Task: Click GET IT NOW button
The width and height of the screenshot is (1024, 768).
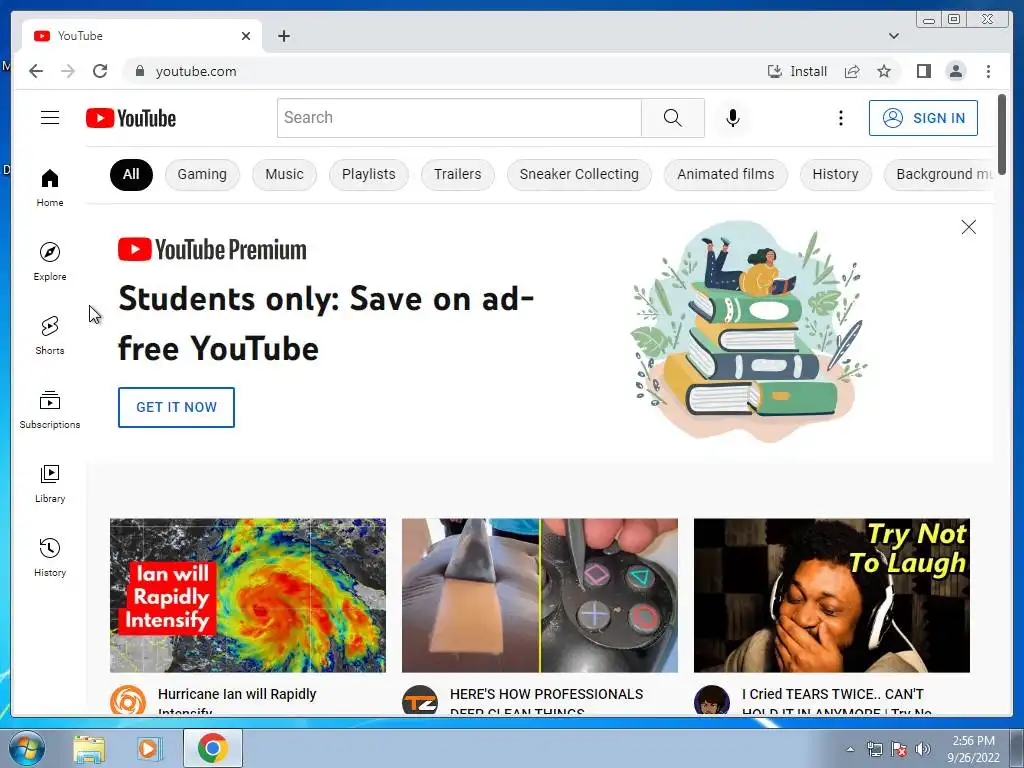Action: tap(176, 408)
